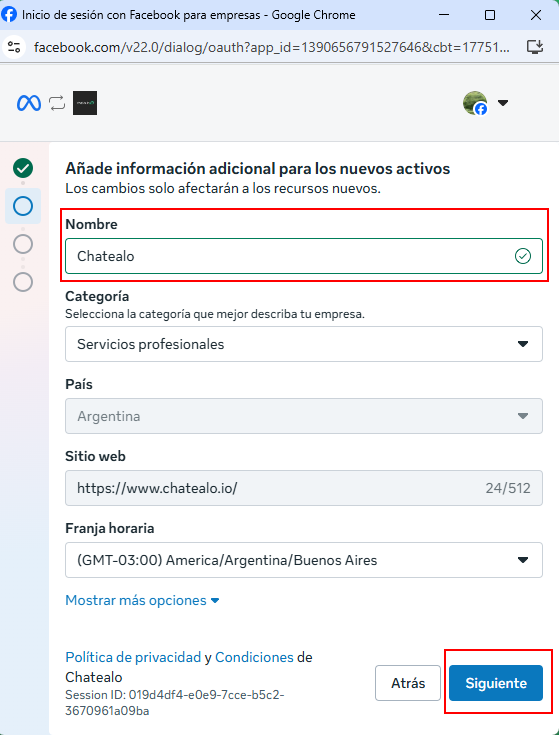Select the completed first step indicator
The image size is (559, 735).
point(23,168)
